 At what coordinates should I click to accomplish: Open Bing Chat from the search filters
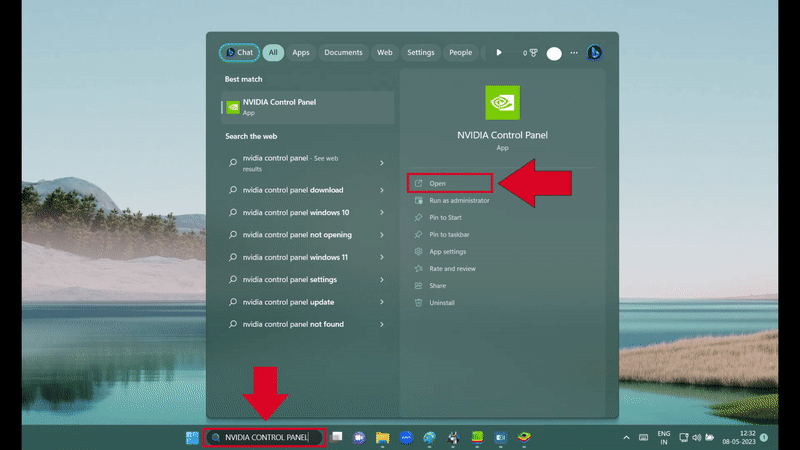tap(239, 53)
